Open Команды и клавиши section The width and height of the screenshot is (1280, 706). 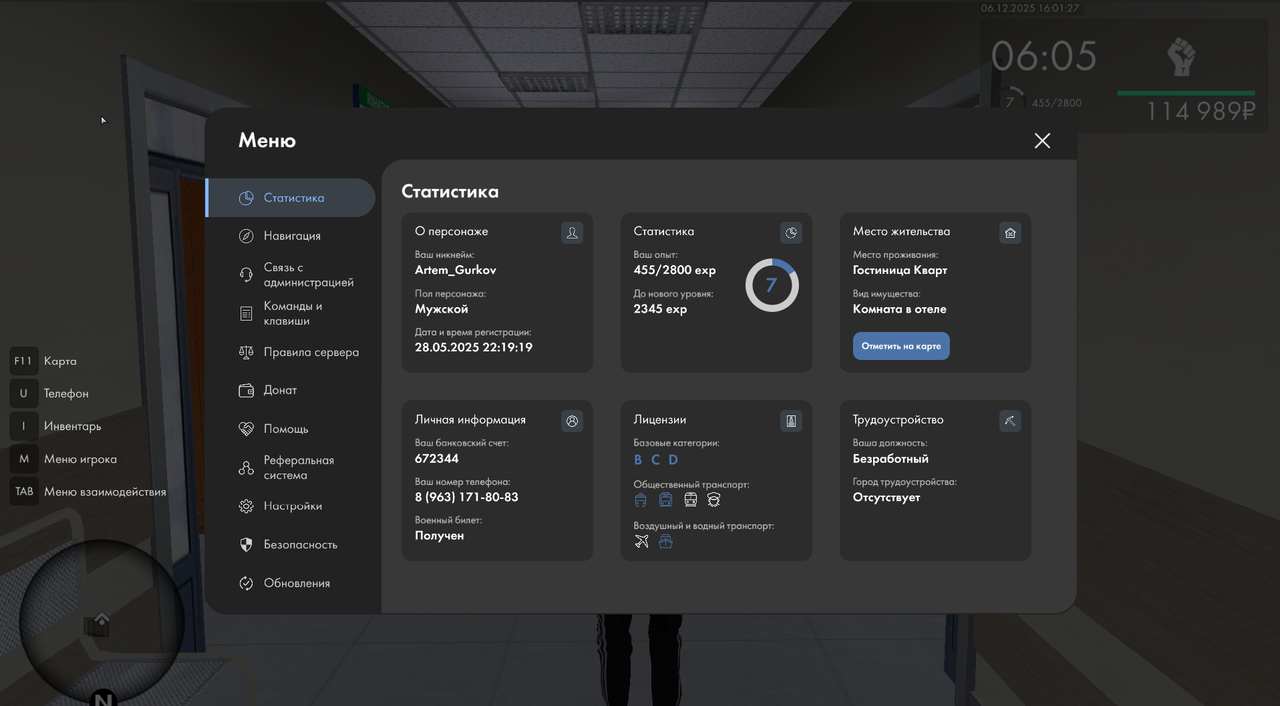(290, 314)
